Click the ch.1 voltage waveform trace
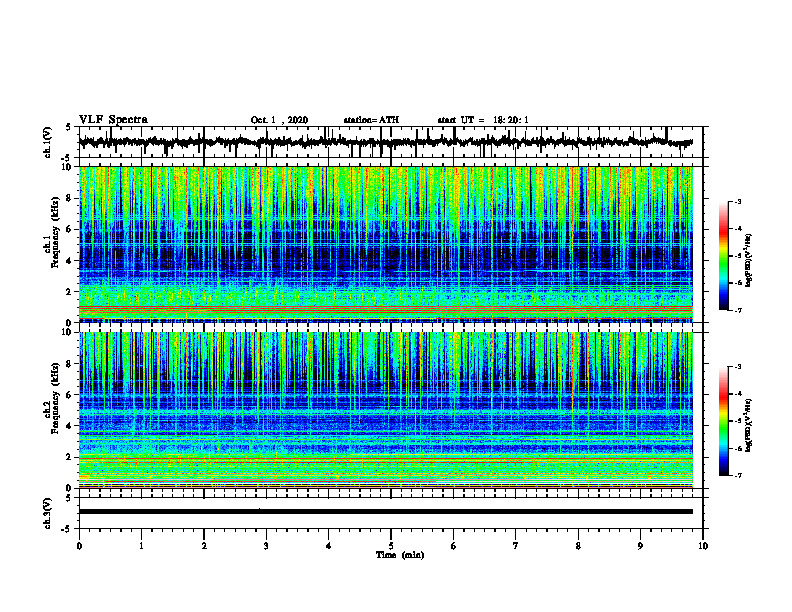This screenshot has width=792, height=612. 385,142
